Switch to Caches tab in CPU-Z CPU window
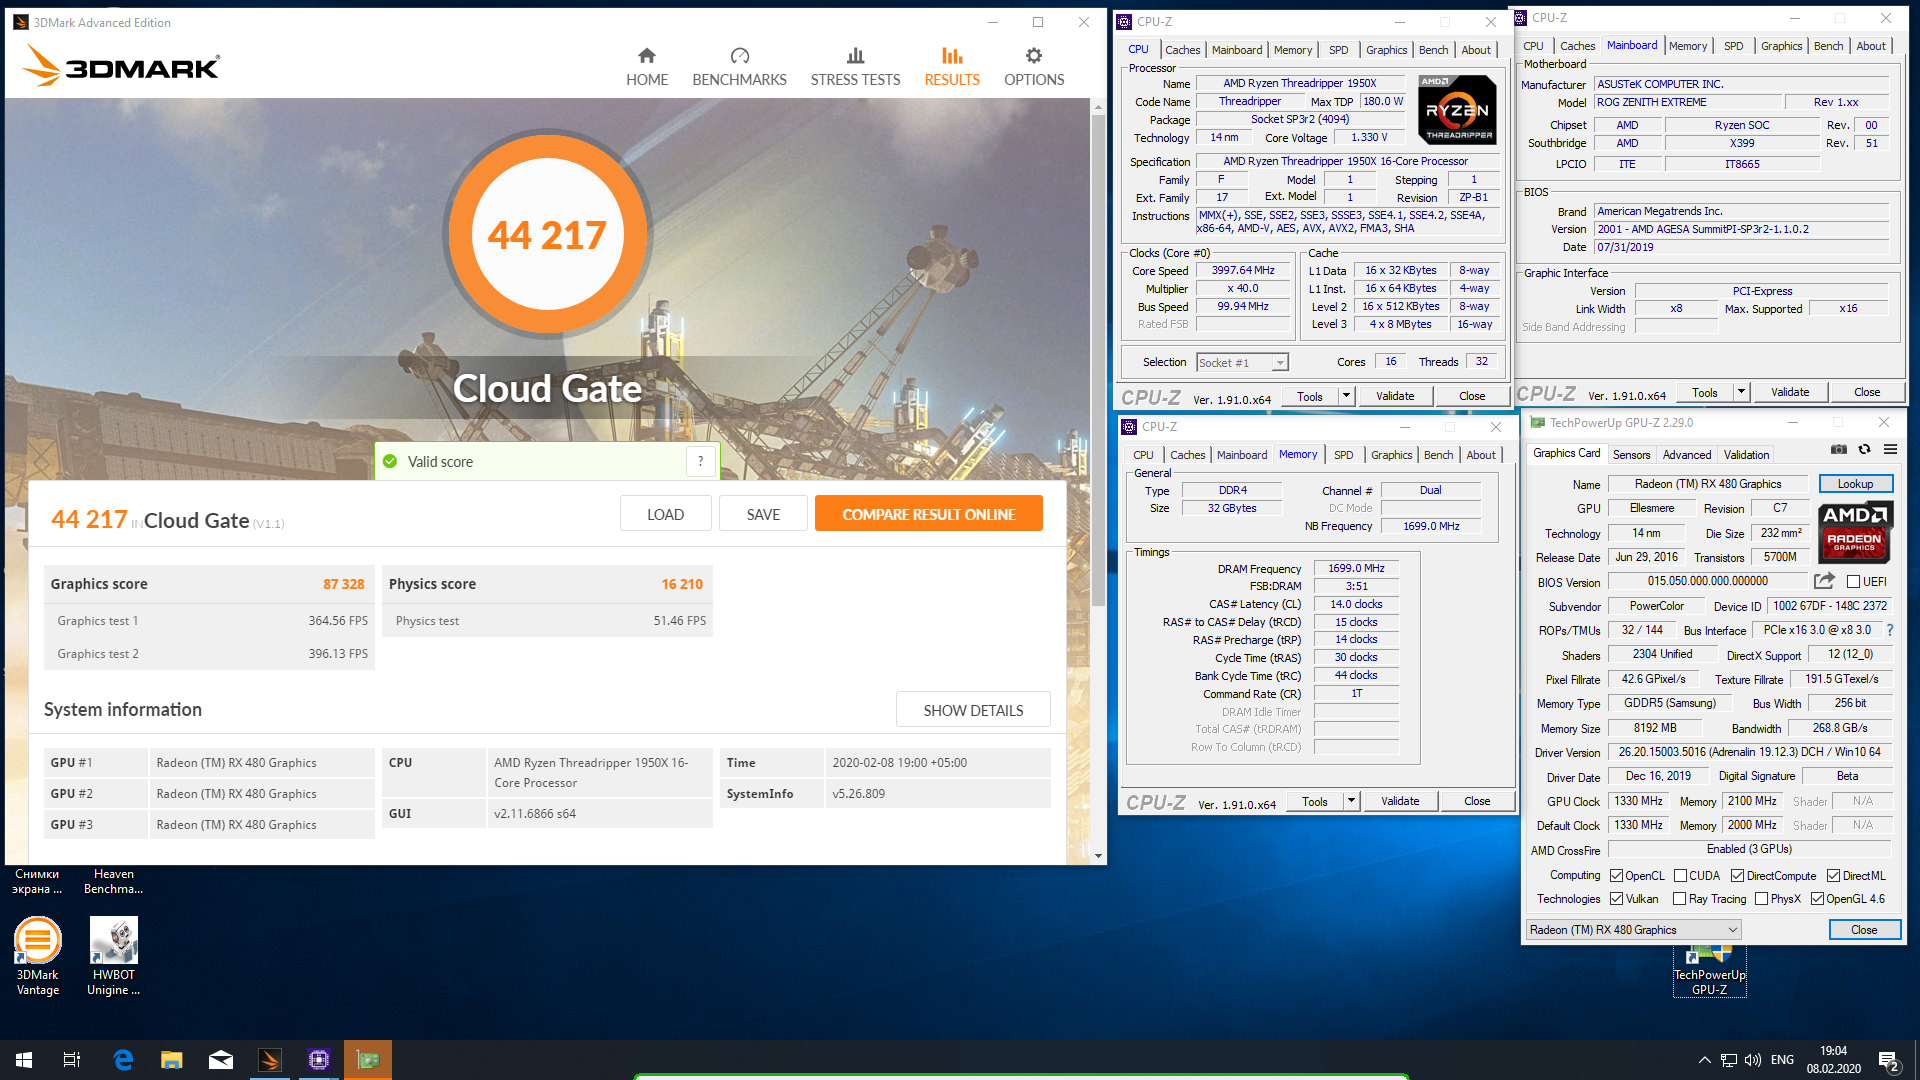This screenshot has height=1080, width=1920. [1182, 50]
